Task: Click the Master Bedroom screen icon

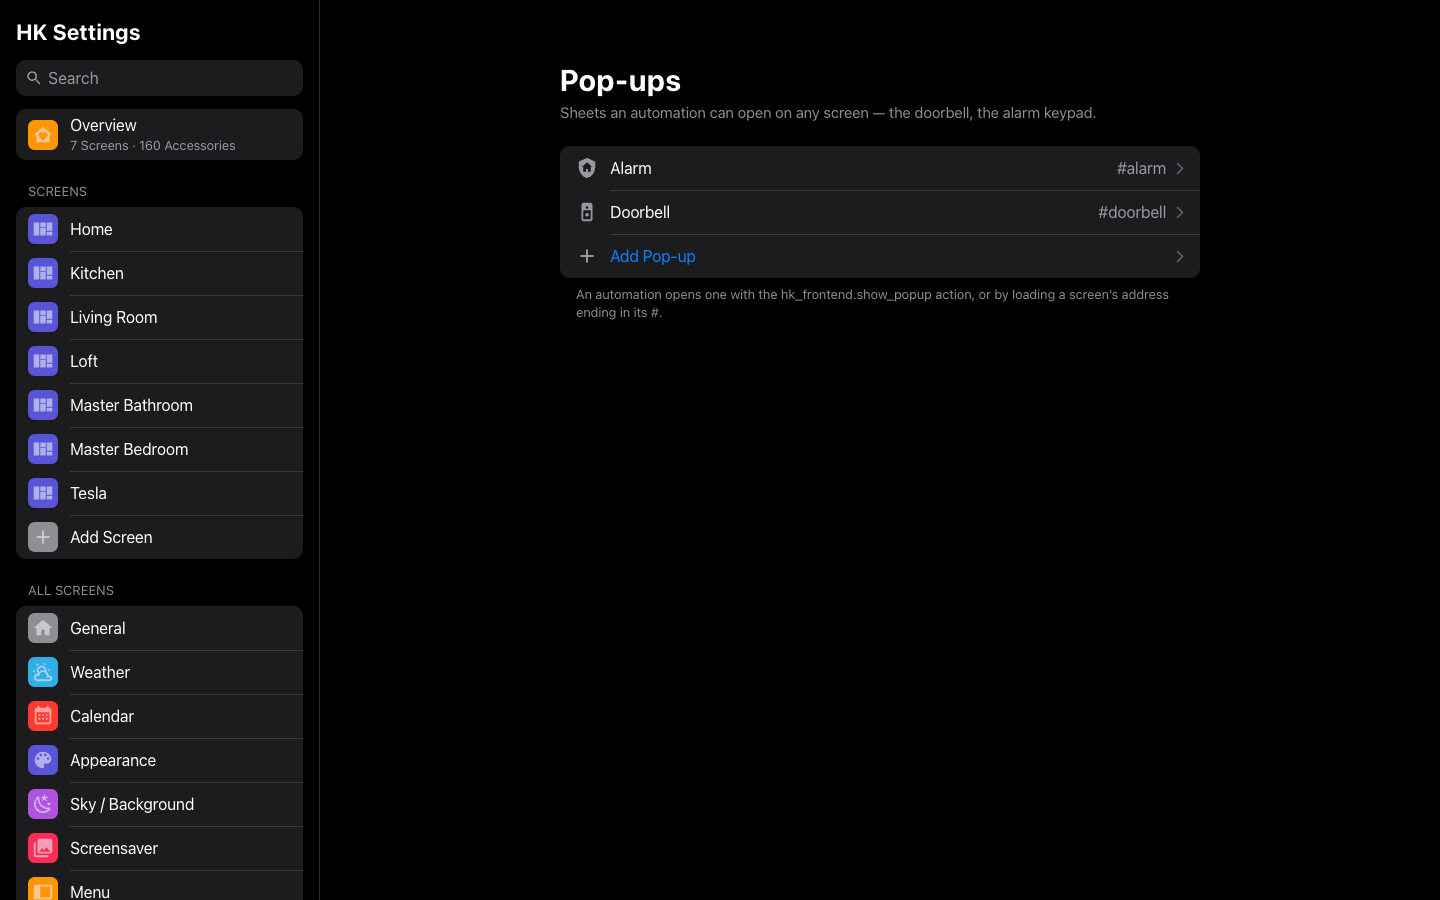Action: coord(43,449)
